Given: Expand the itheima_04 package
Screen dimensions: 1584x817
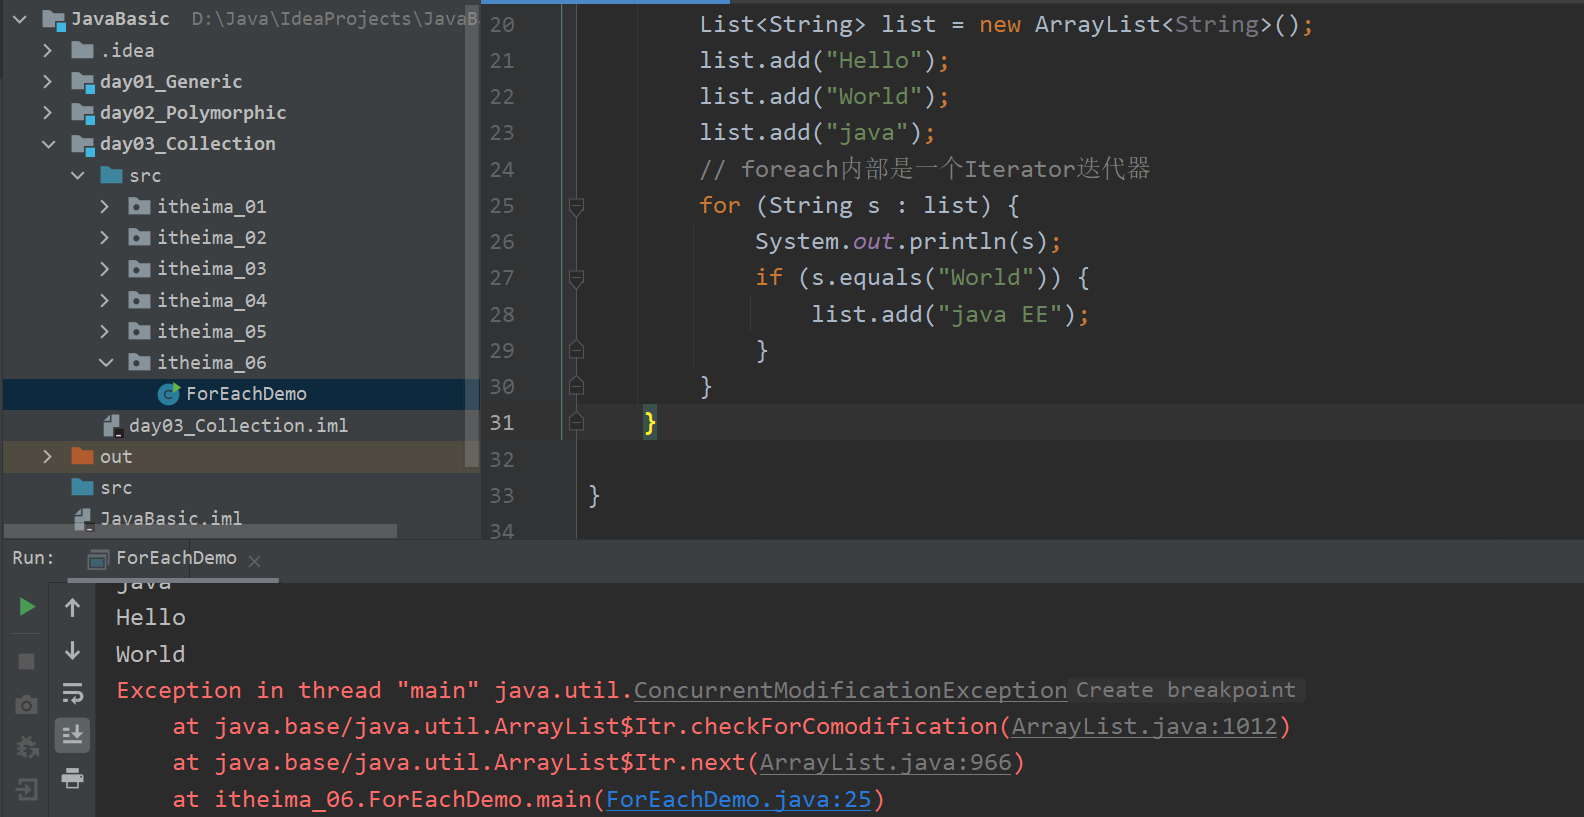Looking at the screenshot, I should point(105,300).
